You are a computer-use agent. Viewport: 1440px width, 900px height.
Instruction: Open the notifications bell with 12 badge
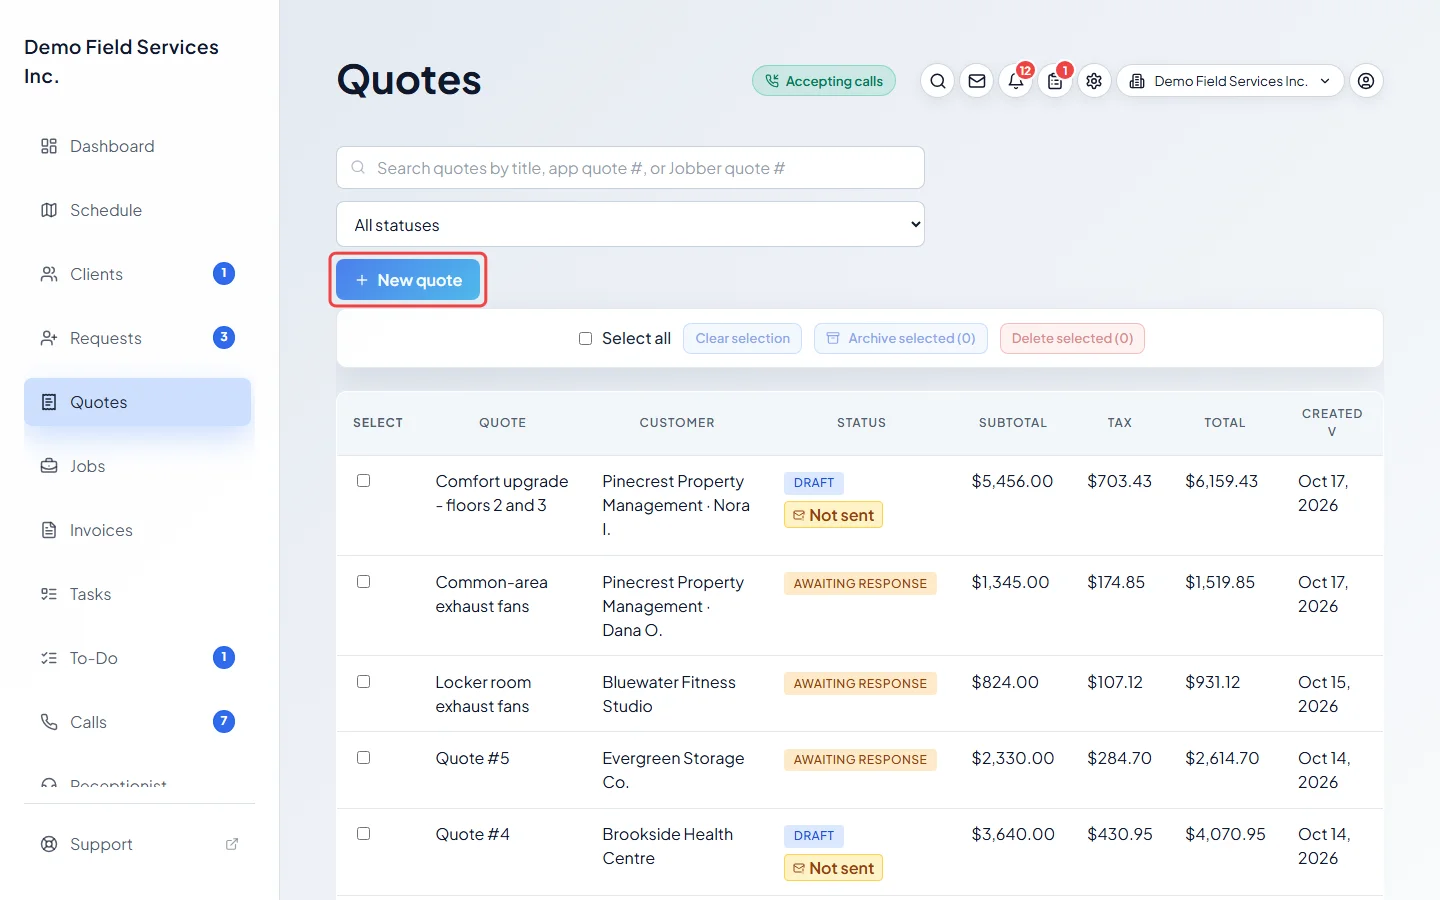click(1016, 81)
